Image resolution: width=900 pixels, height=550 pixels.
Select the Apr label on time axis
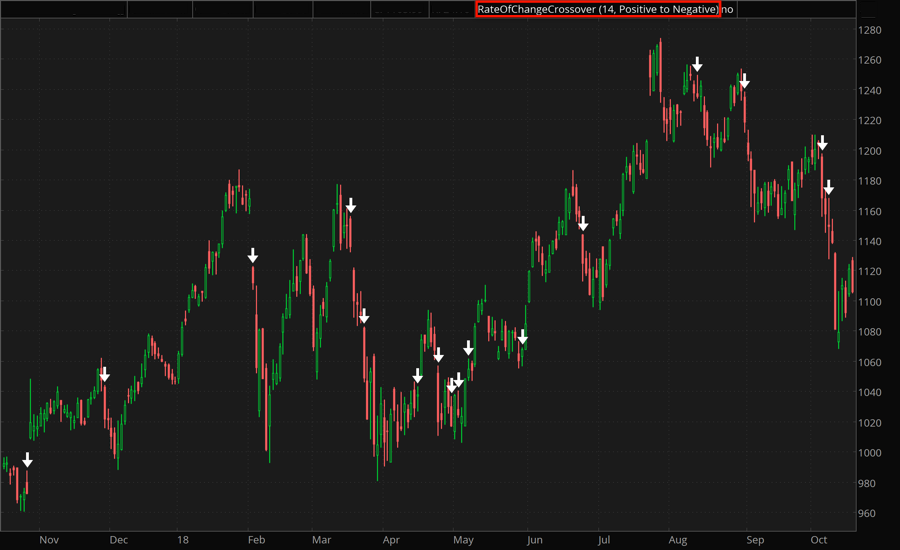pyautogui.click(x=391, y=540)
